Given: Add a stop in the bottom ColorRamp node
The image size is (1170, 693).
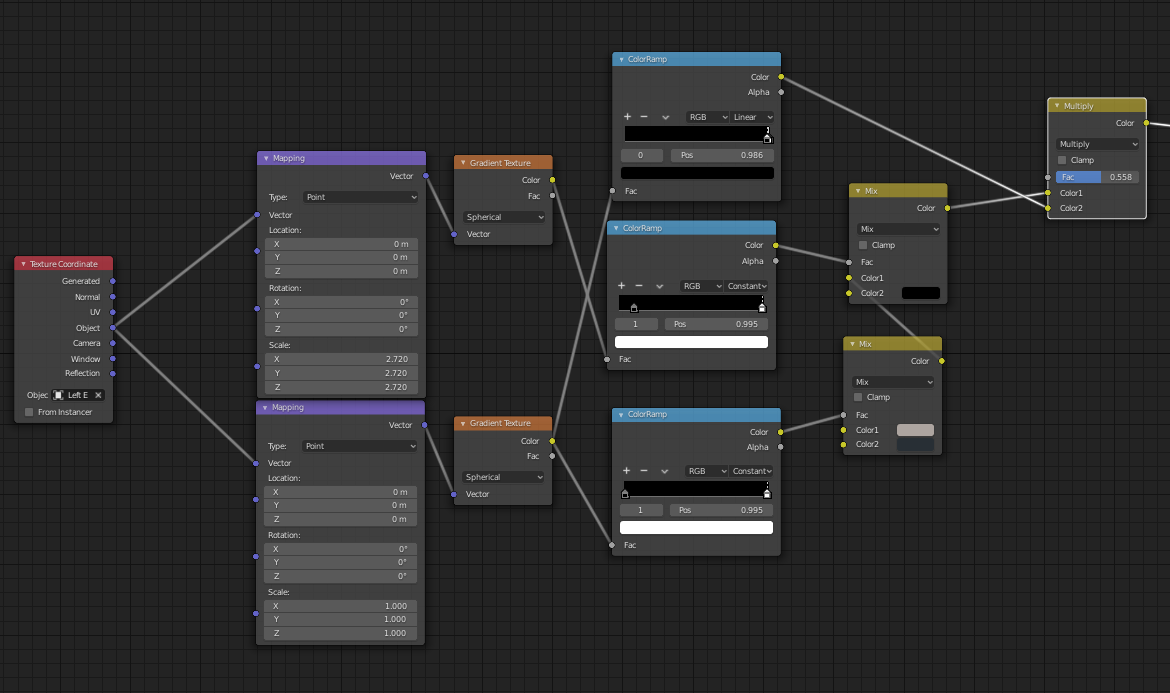Looking at the screenshot, I should tap(626, 471).
